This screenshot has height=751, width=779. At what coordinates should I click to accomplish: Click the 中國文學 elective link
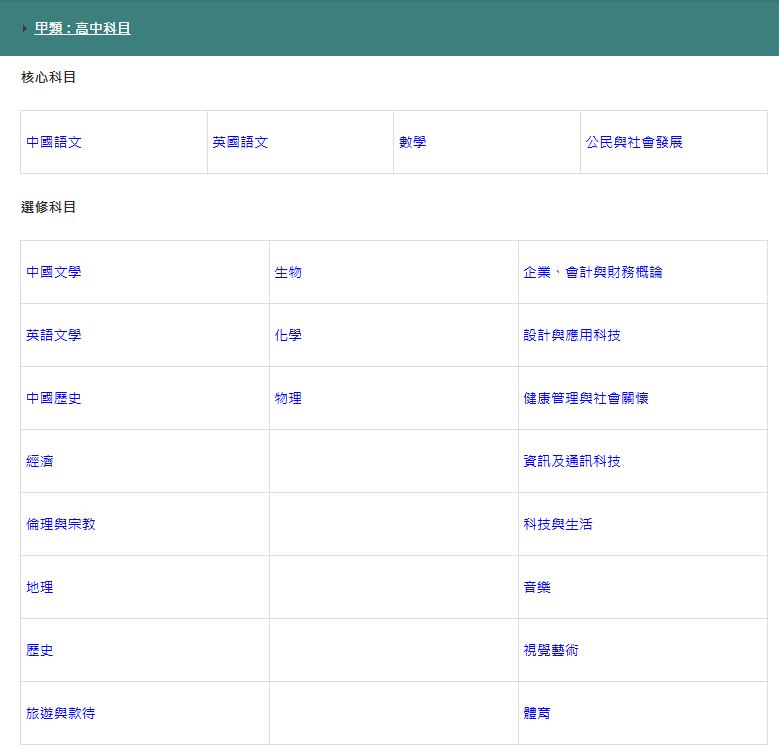click(x=54, y=272)
